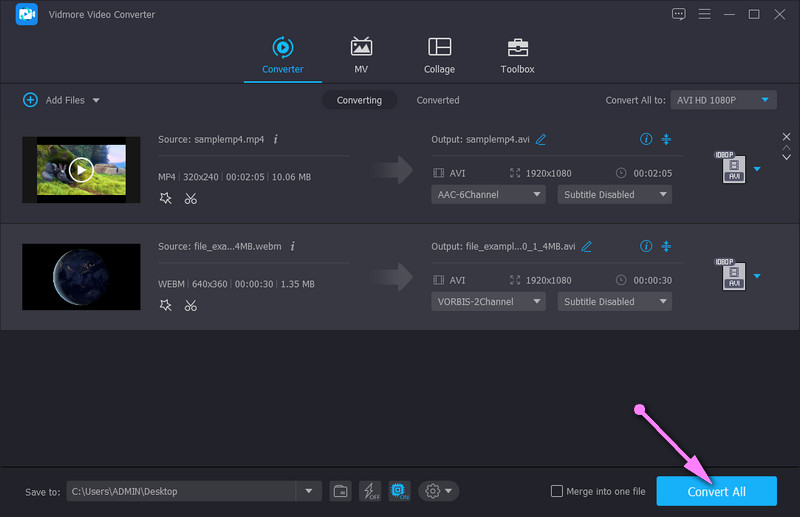Image resolution: width=800 pixels, height=517 pixels.
Task: Click the compress icon on the samplemp4.avi row
Action: 667,139
